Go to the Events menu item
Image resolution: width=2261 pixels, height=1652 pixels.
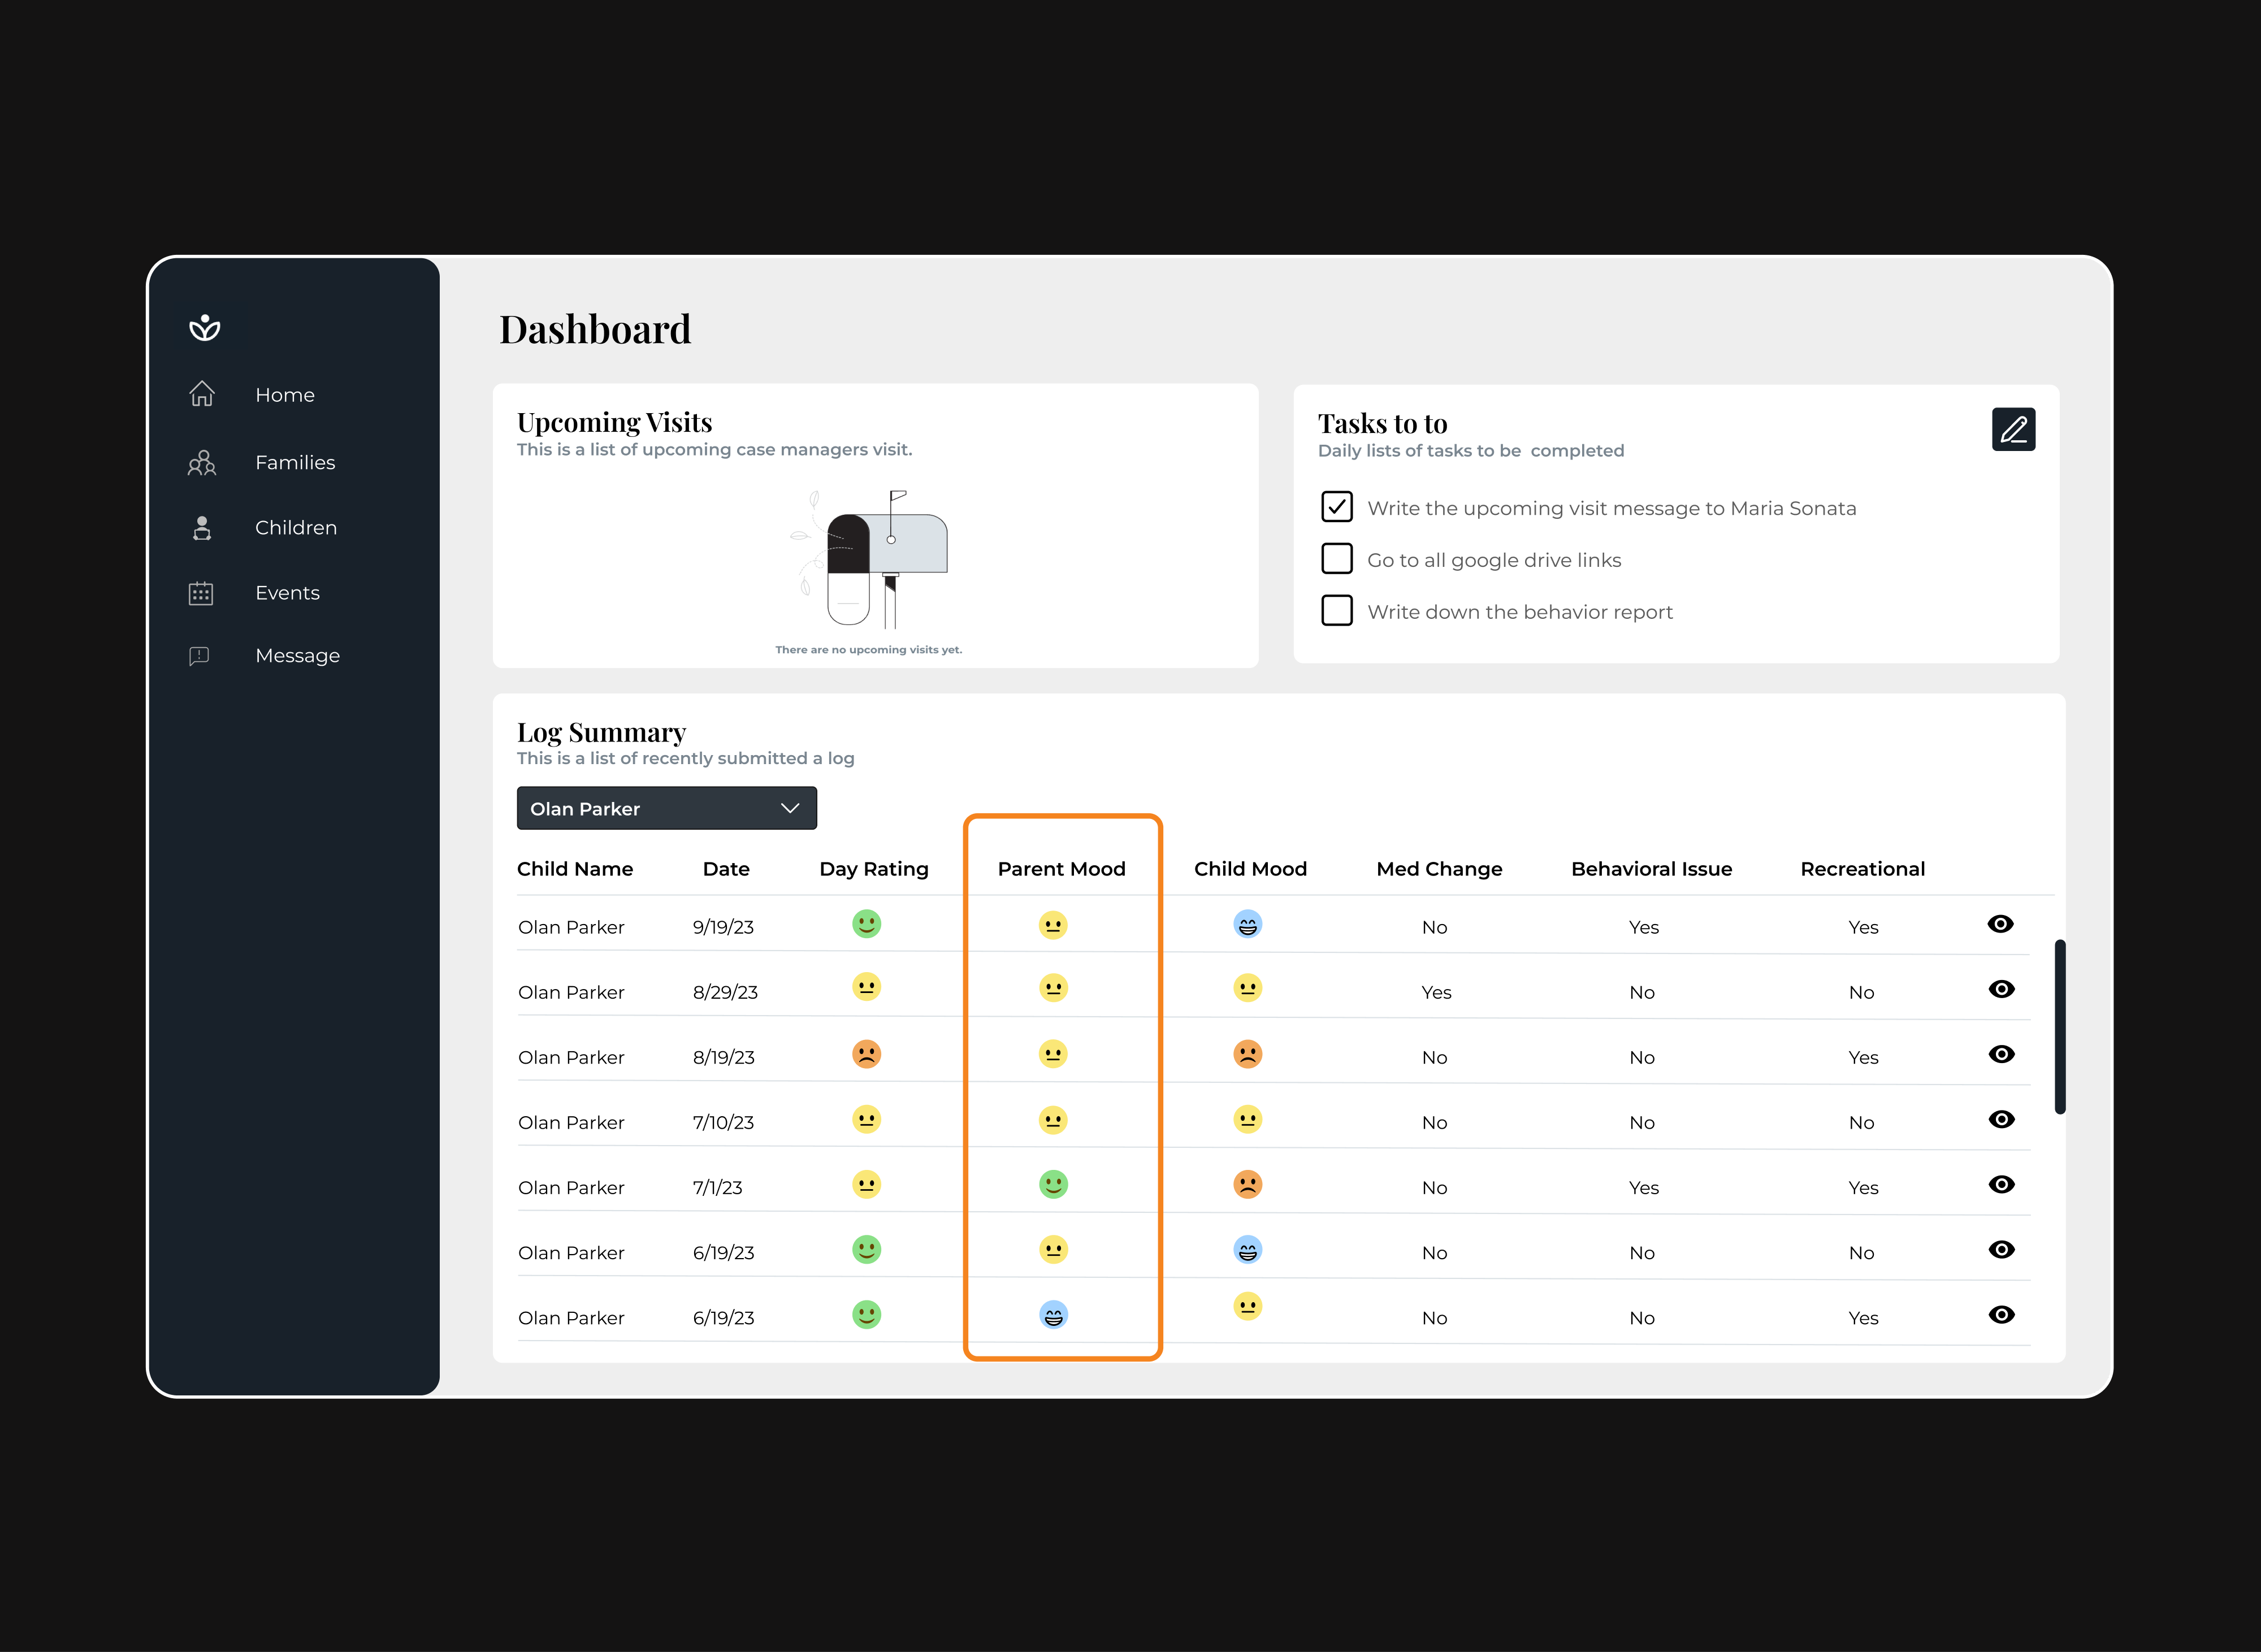[287, 593]
